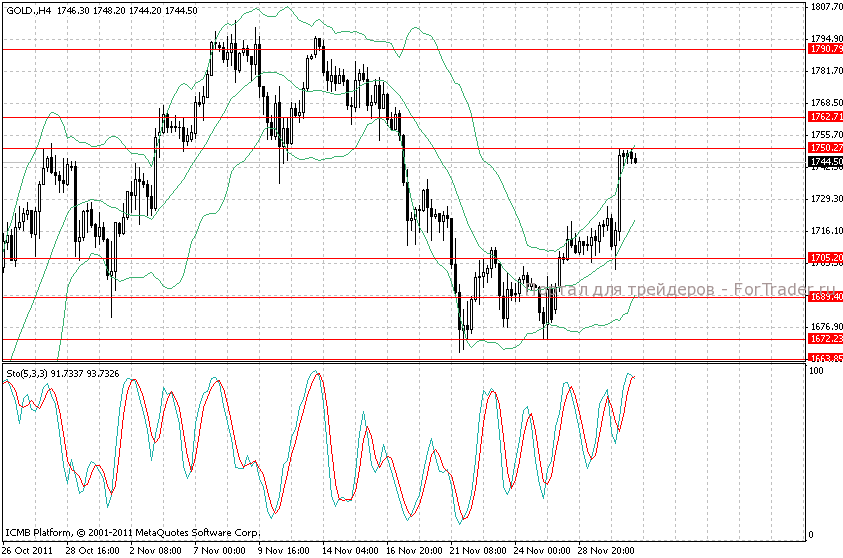Click the ICMB Platform copyright text
The height and width of the screenshot is (558, 843).
click(133, 533)
